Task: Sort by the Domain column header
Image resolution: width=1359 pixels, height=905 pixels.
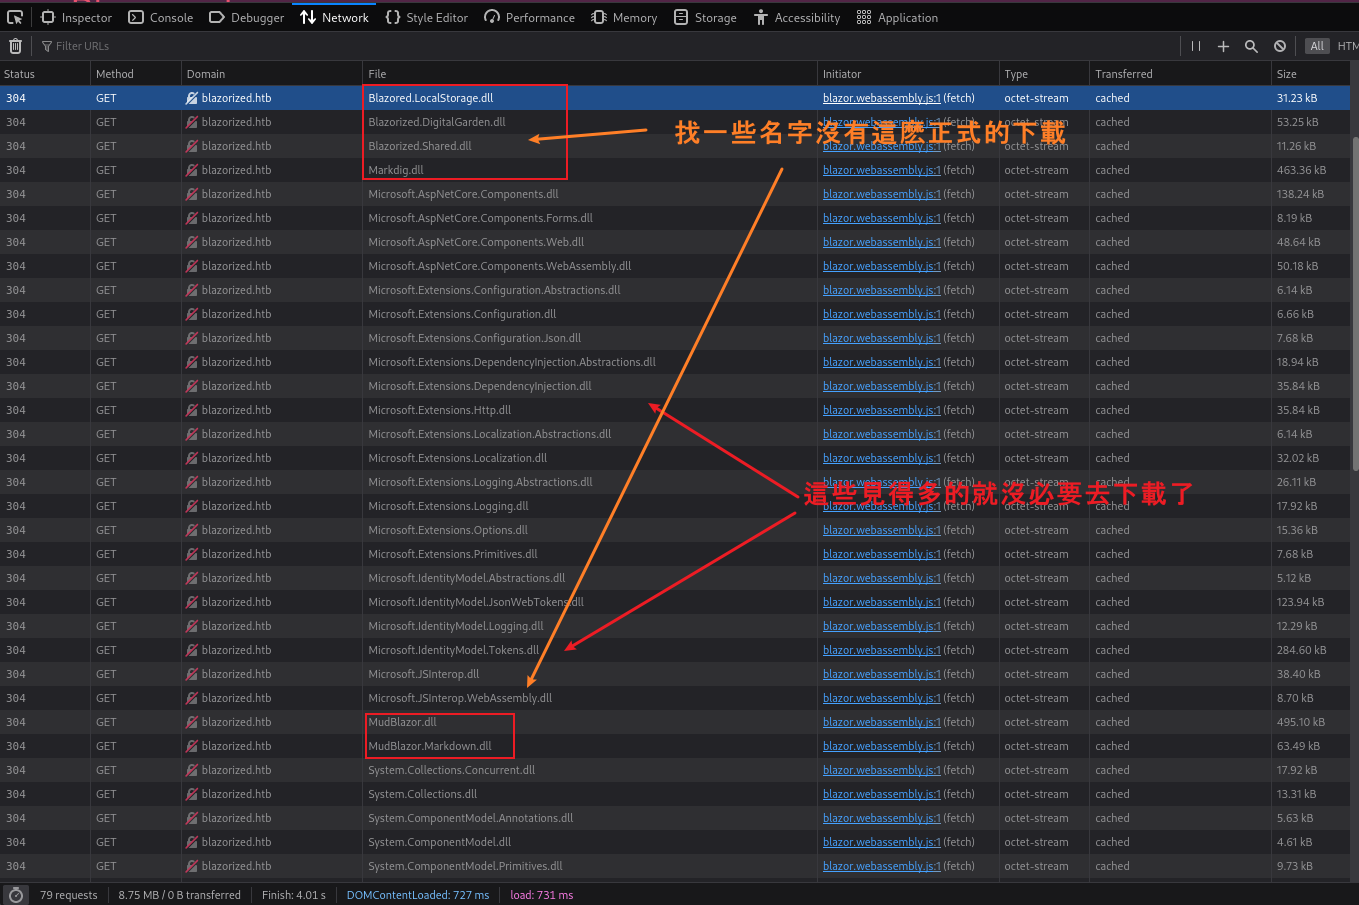Action: [x=272, y=74]
